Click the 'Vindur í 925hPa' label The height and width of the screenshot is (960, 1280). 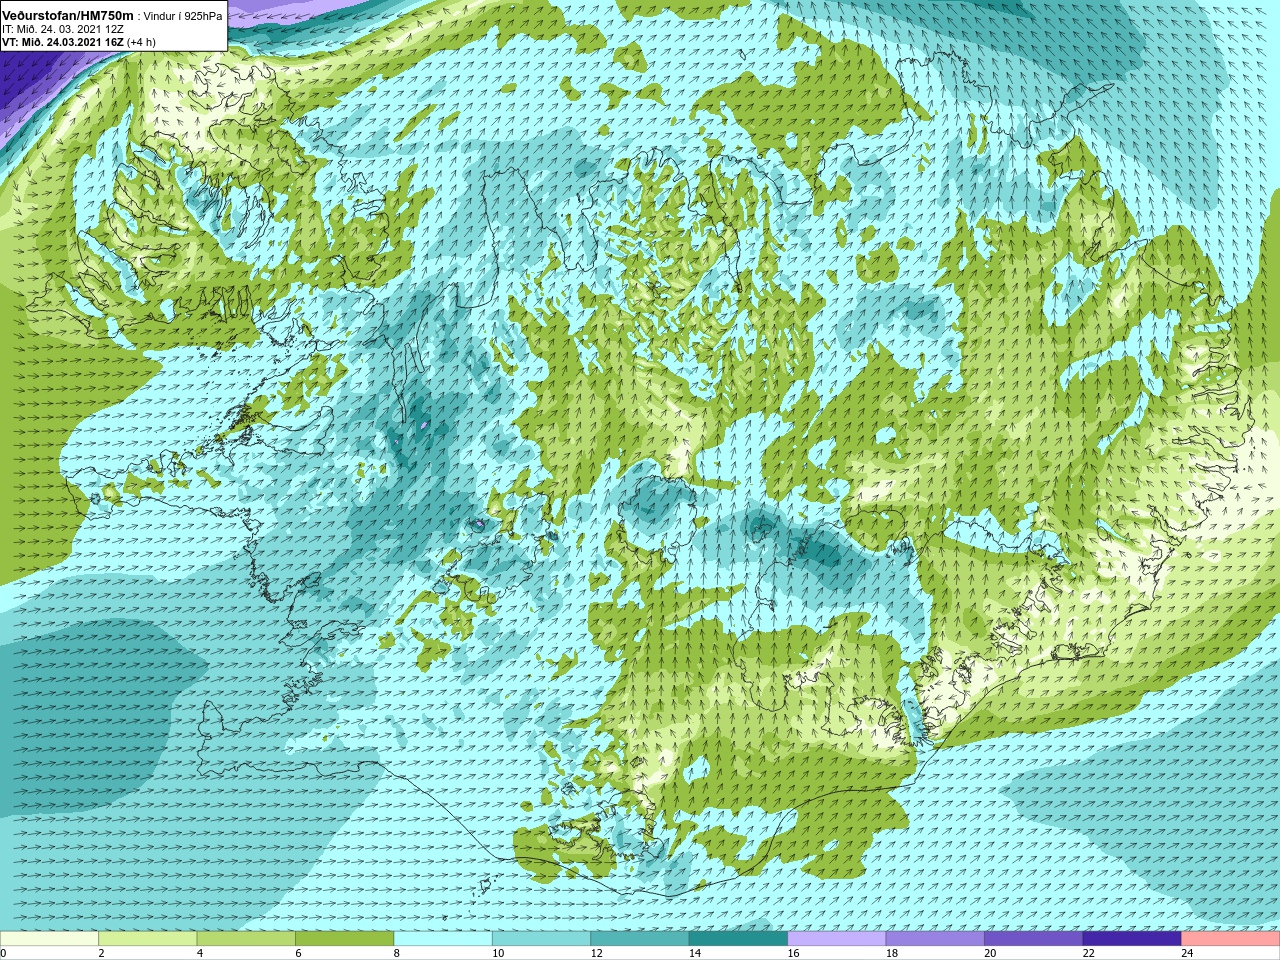click(183, 17)
